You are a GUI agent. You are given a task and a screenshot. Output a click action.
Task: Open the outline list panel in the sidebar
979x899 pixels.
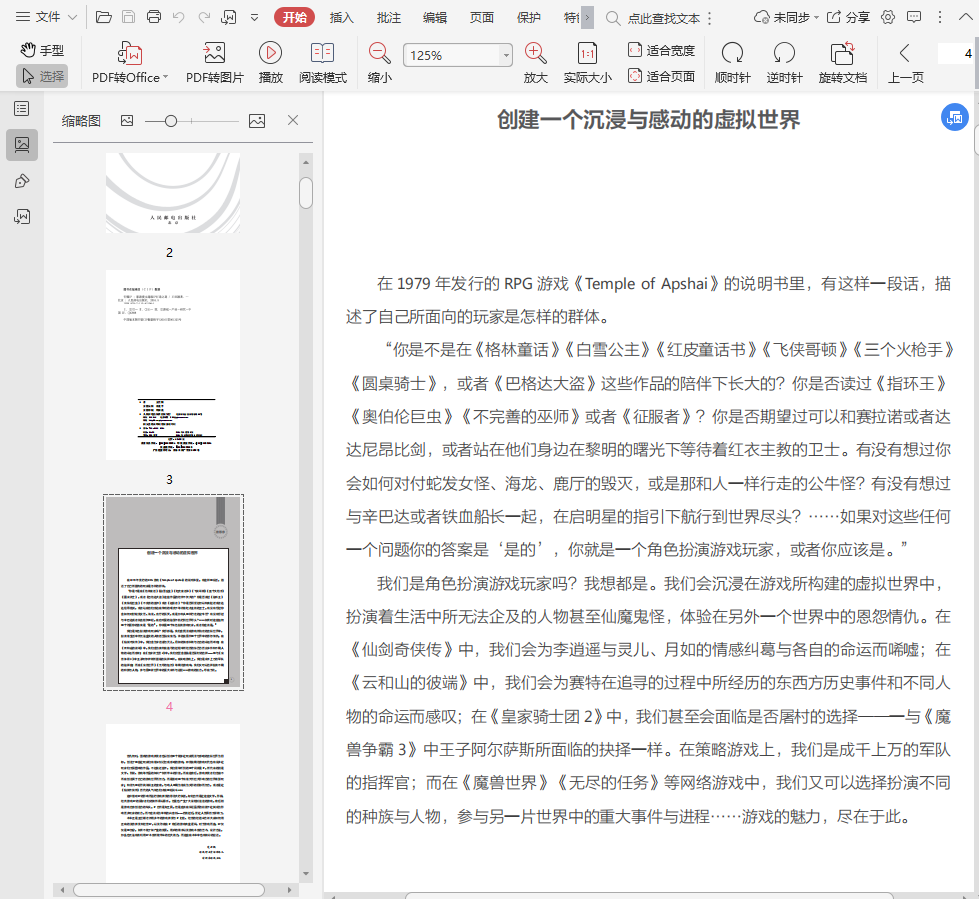[x=21, y=108]
